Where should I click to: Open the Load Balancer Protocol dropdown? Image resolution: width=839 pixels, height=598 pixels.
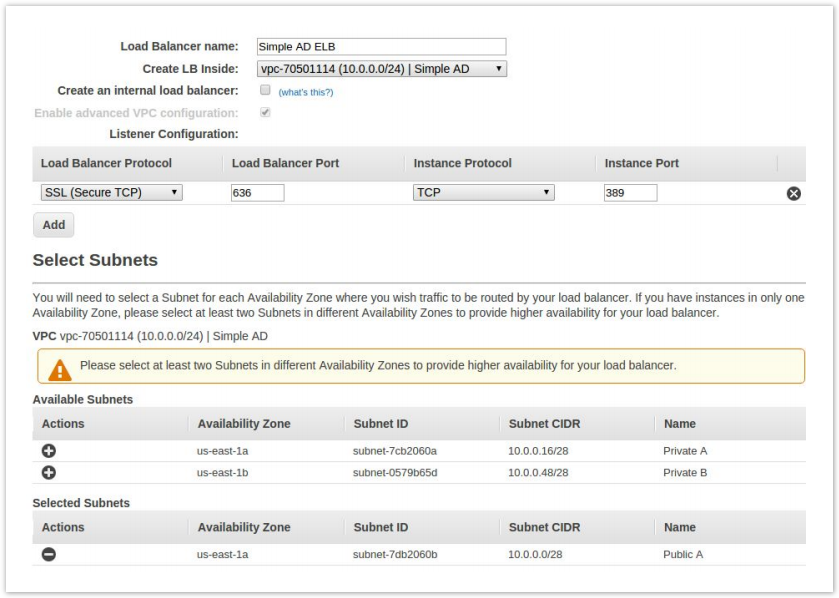pos(111,193)
